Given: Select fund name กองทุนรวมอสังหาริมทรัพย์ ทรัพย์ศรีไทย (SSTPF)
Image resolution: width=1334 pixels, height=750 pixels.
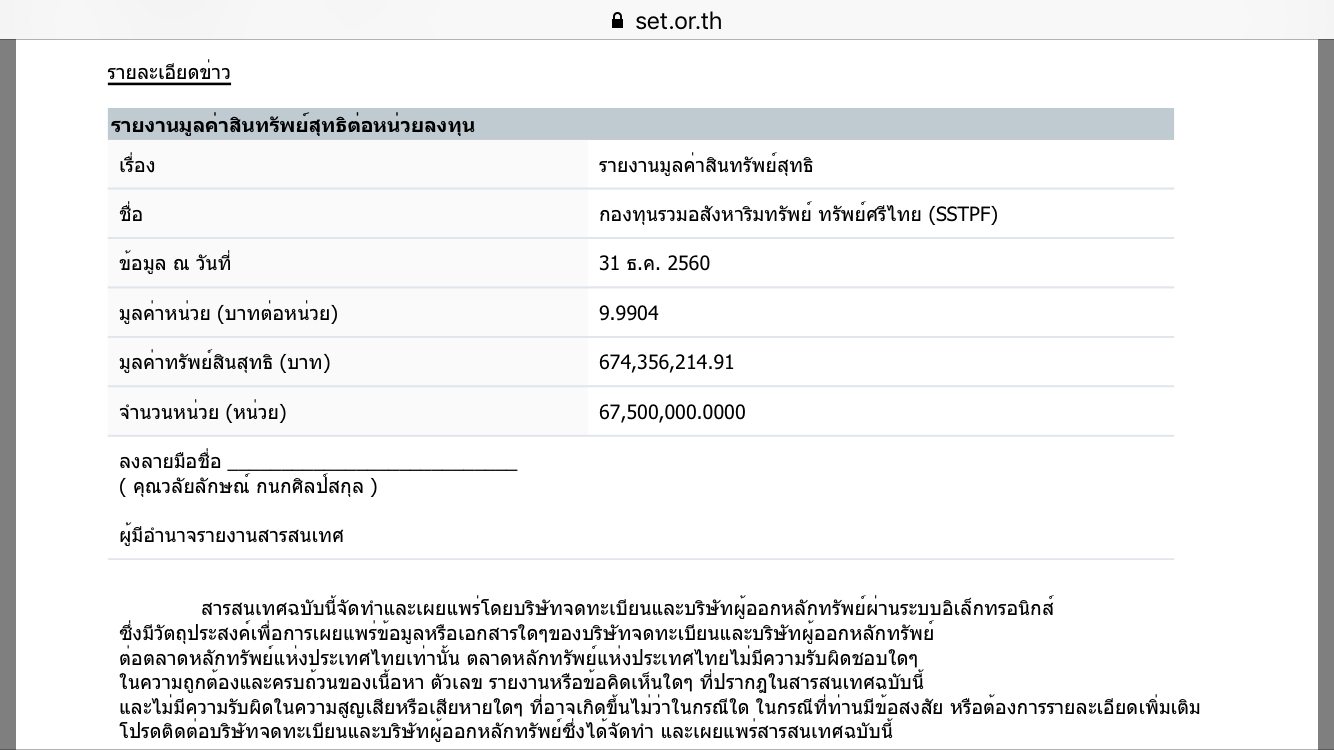Looking at the screenshot, I should tap(798, 214).
